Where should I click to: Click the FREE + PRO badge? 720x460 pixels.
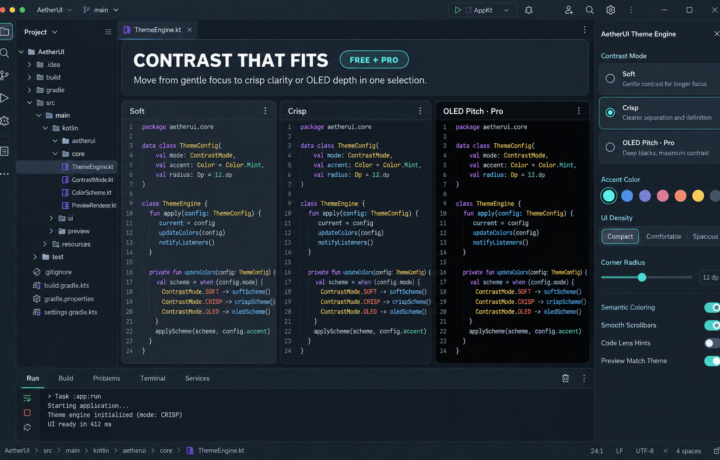(x=374, y=60)
